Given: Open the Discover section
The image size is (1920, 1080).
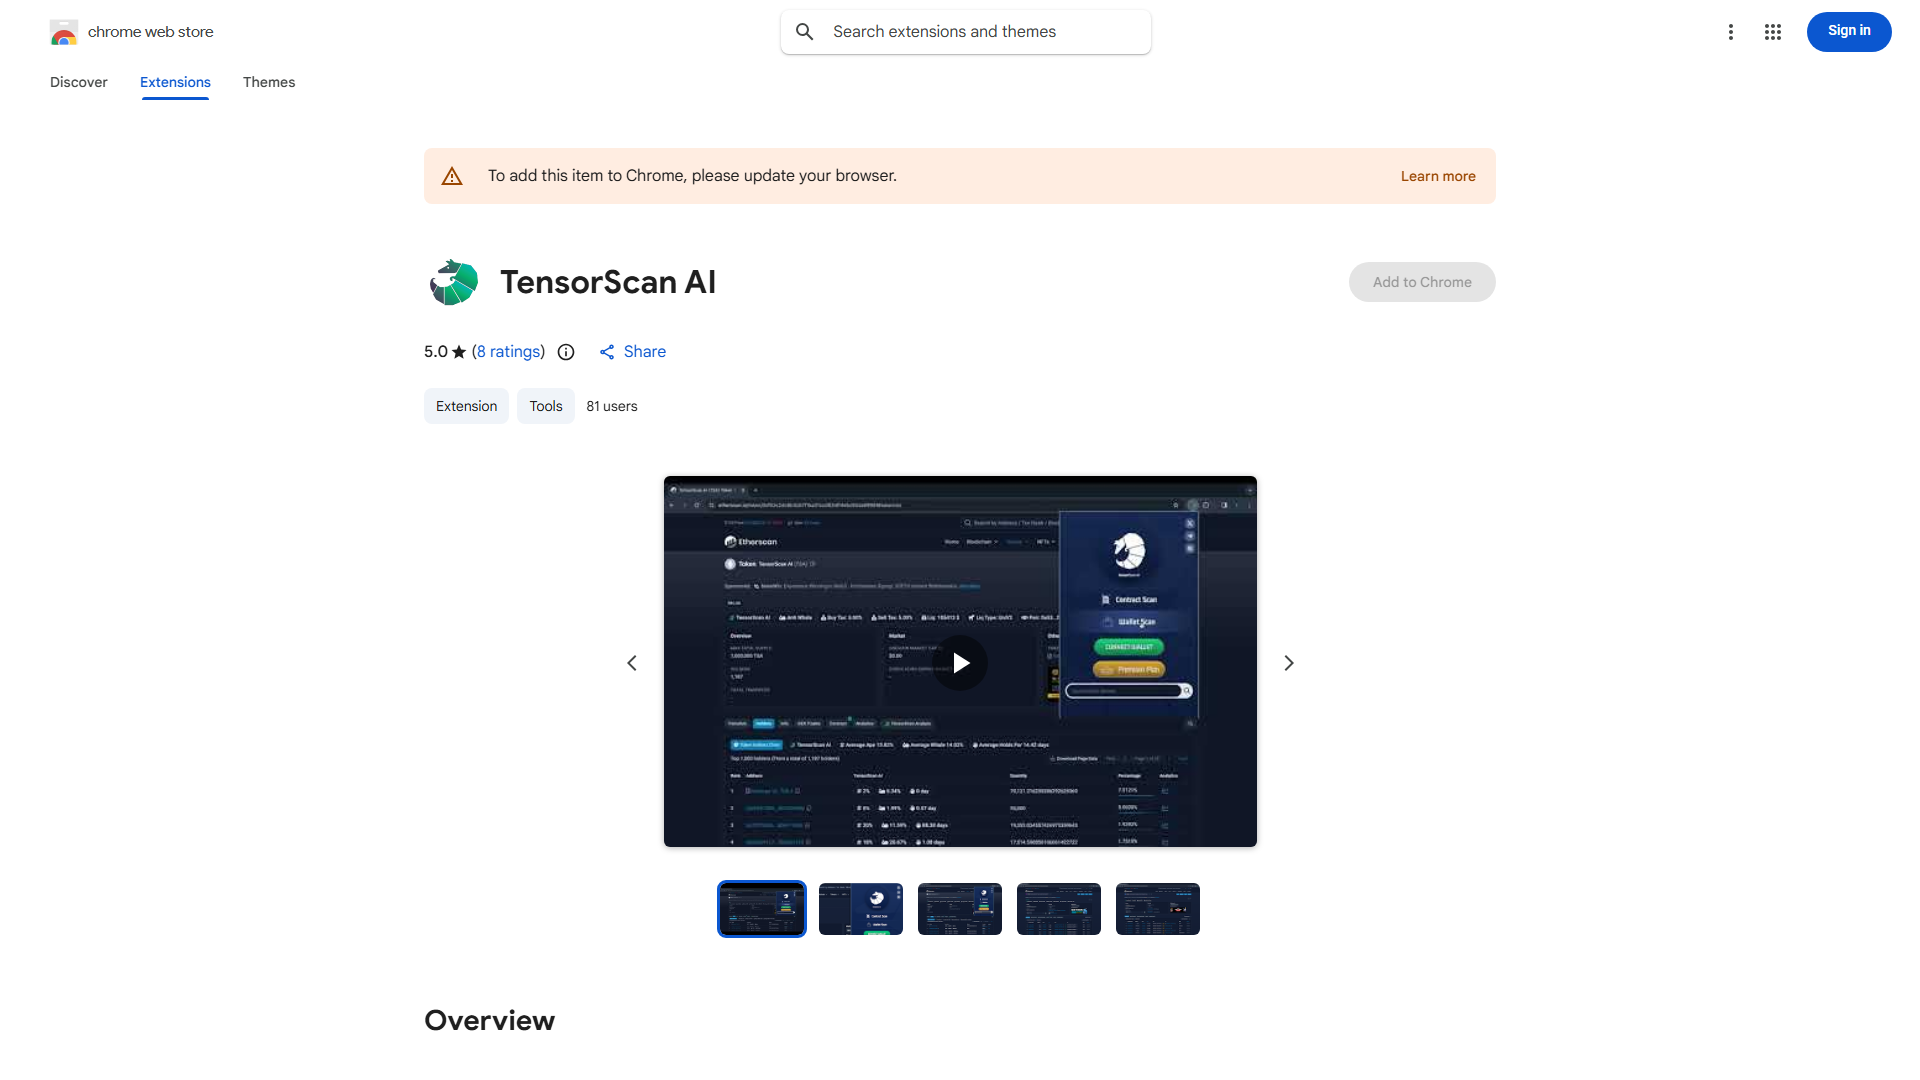Looking at the screenshot, I should tap(78, 82).
